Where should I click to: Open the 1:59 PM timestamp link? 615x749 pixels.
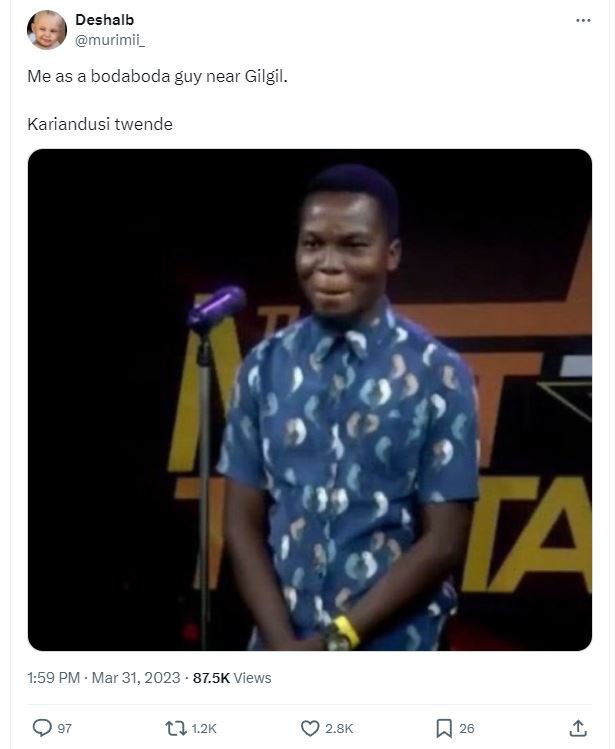53,678
